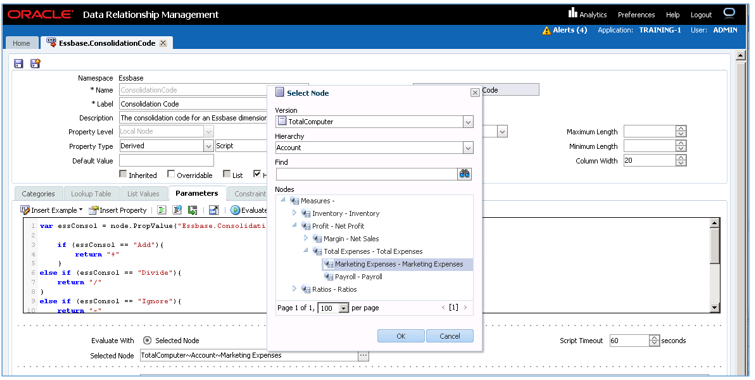Viewport: 755px width, 380px height.
Task: Click the Measures node icon
Action: click(295, 201)
